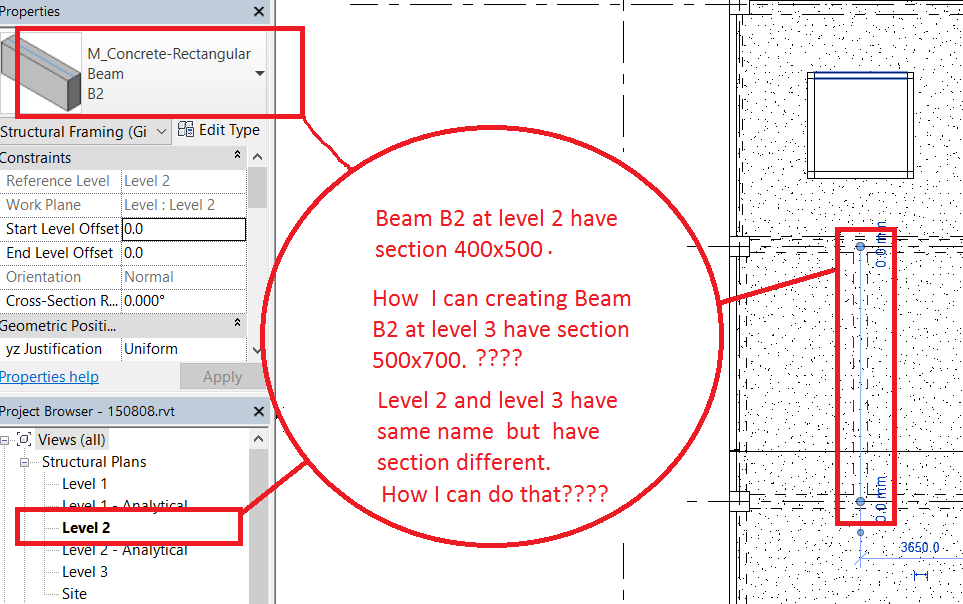Click the Edit Type icon
This screenshot has height=604, width=963.
185,129
